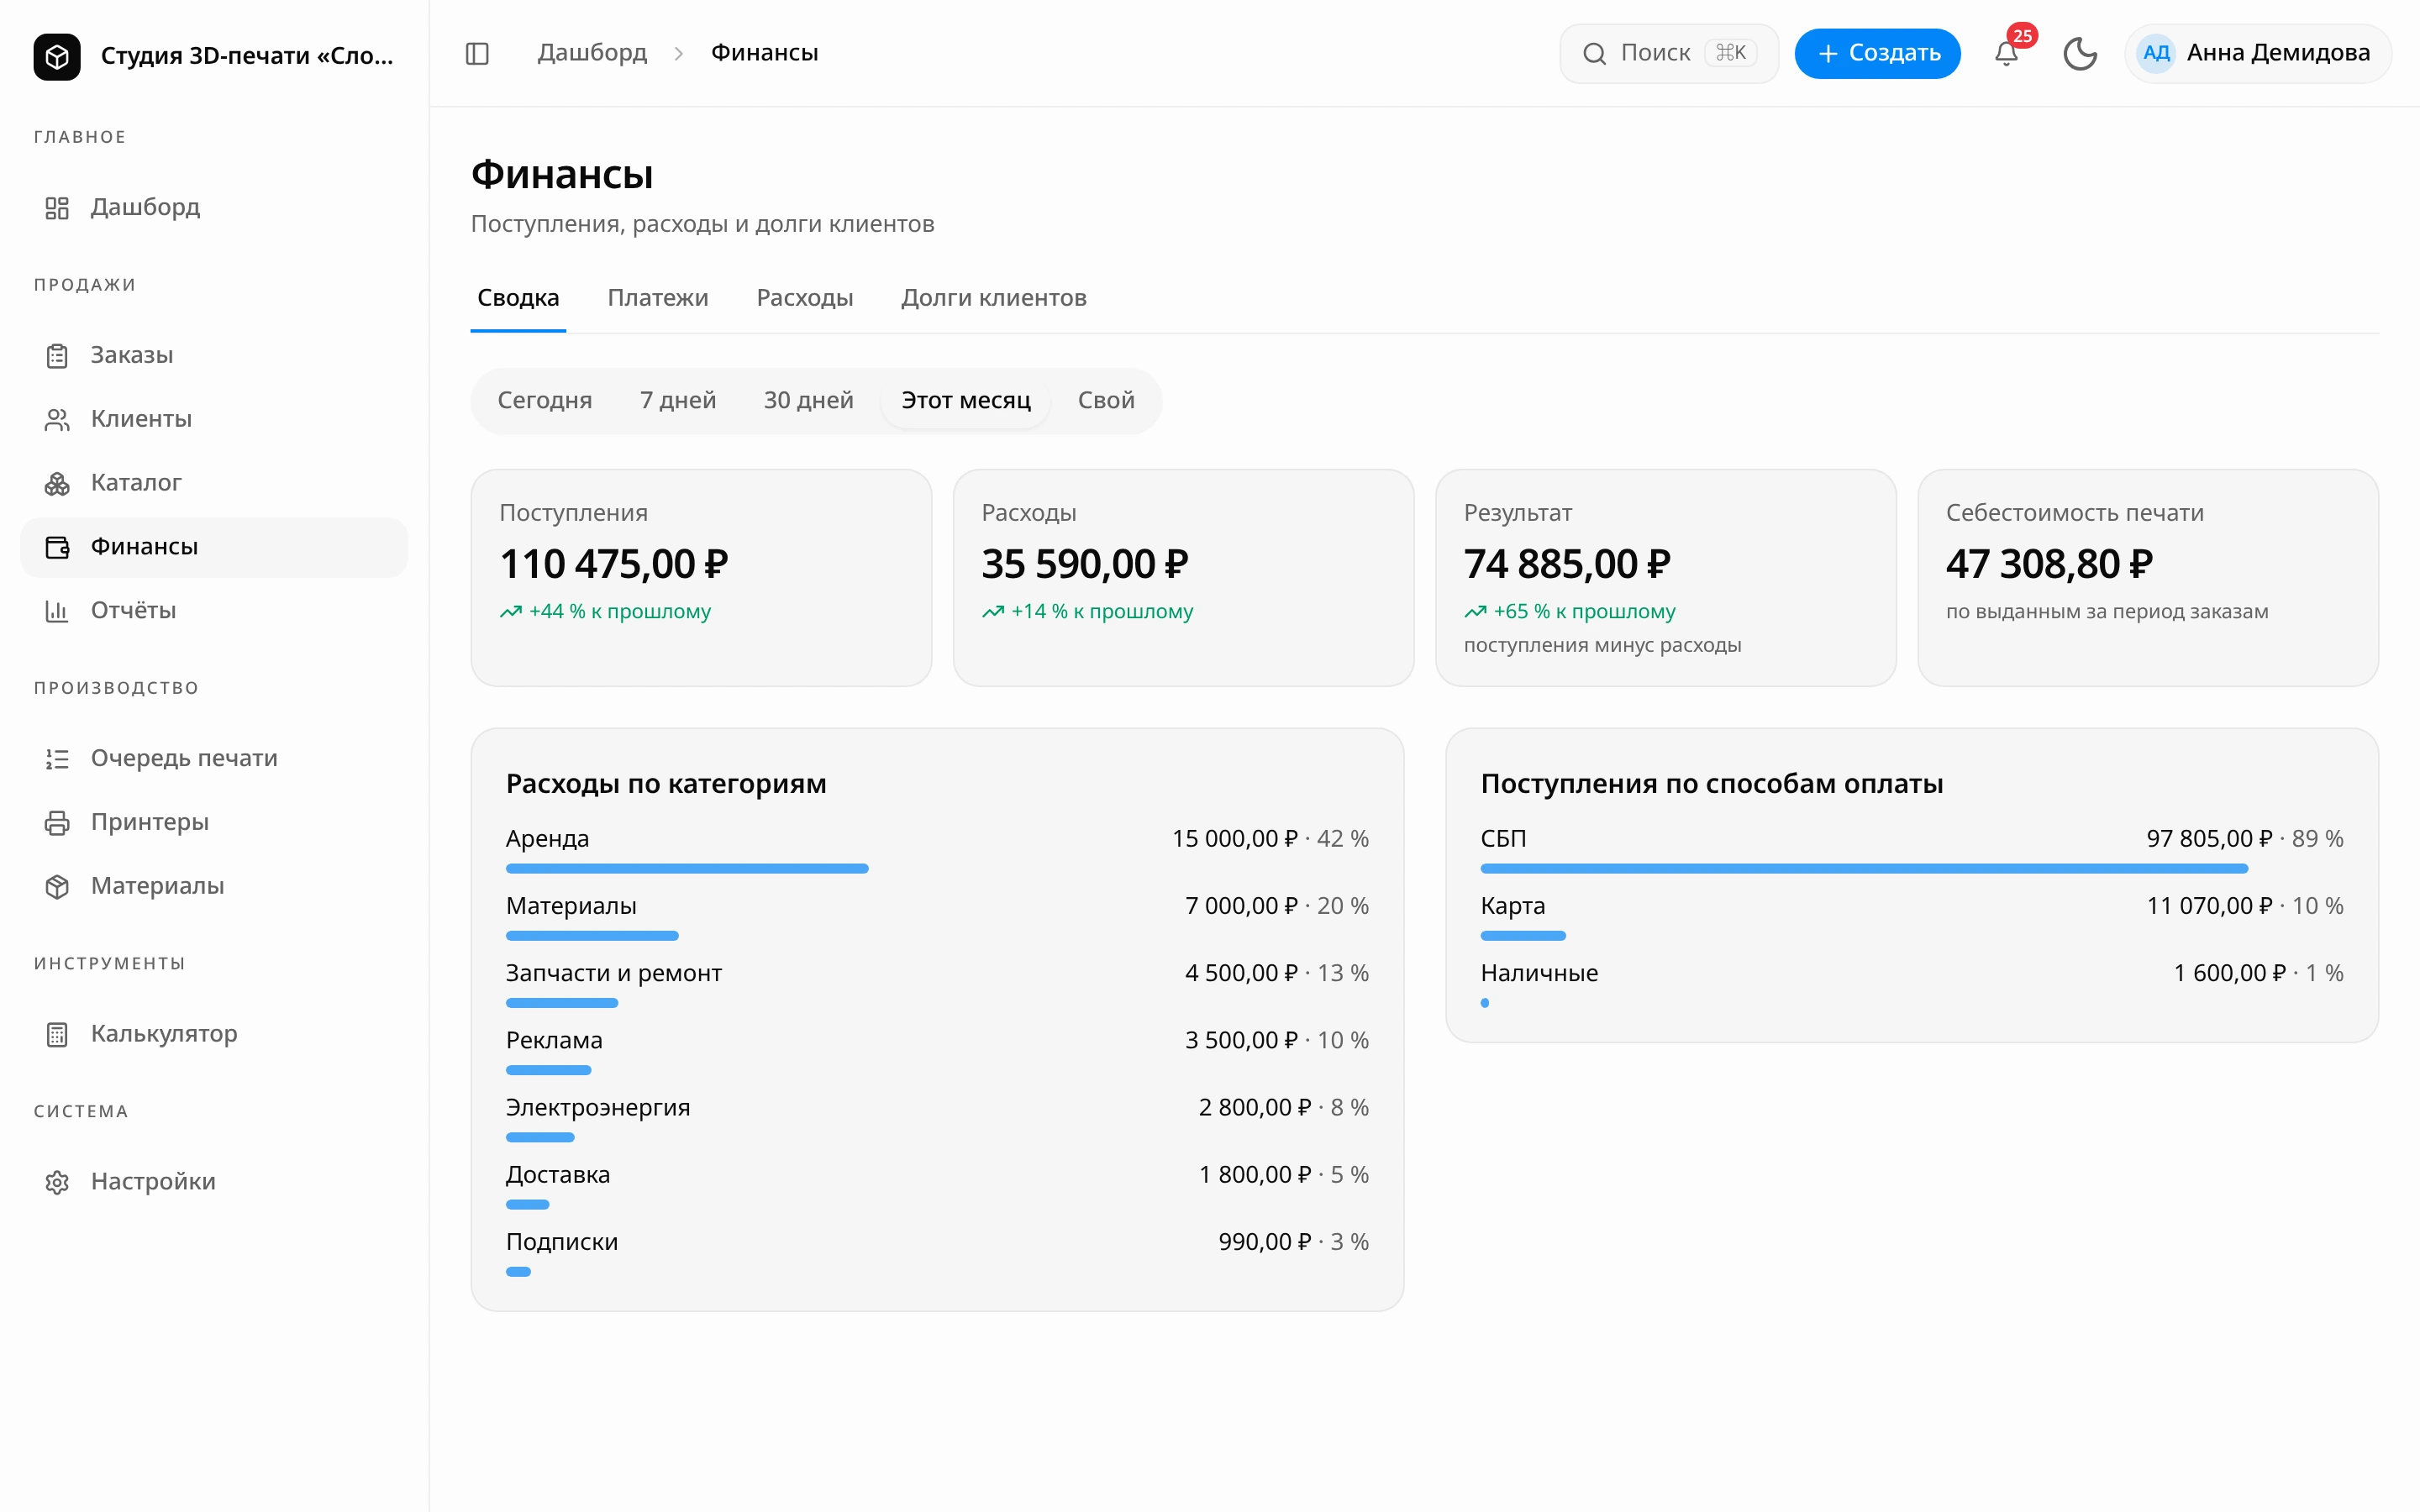Switch to dark mode moon icon
The image size is (2420, 1512).
tap(2080, 53)
